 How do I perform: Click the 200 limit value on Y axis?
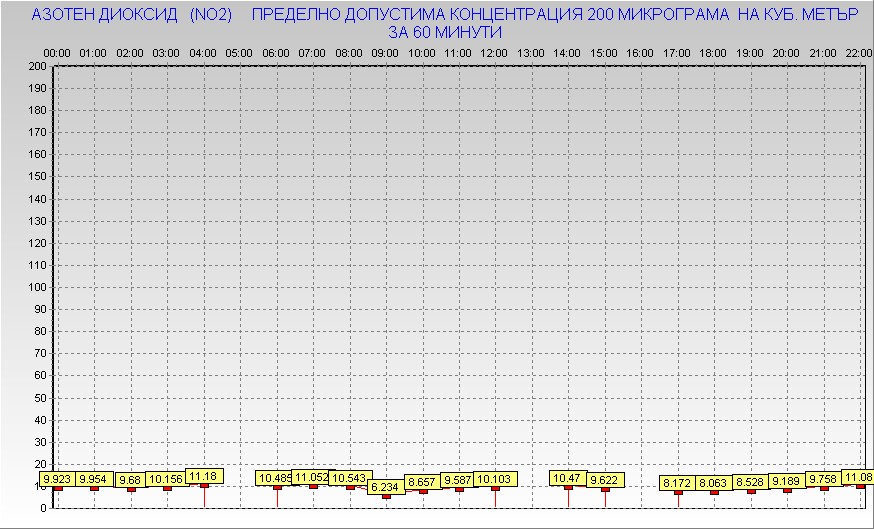pos(38,66)
